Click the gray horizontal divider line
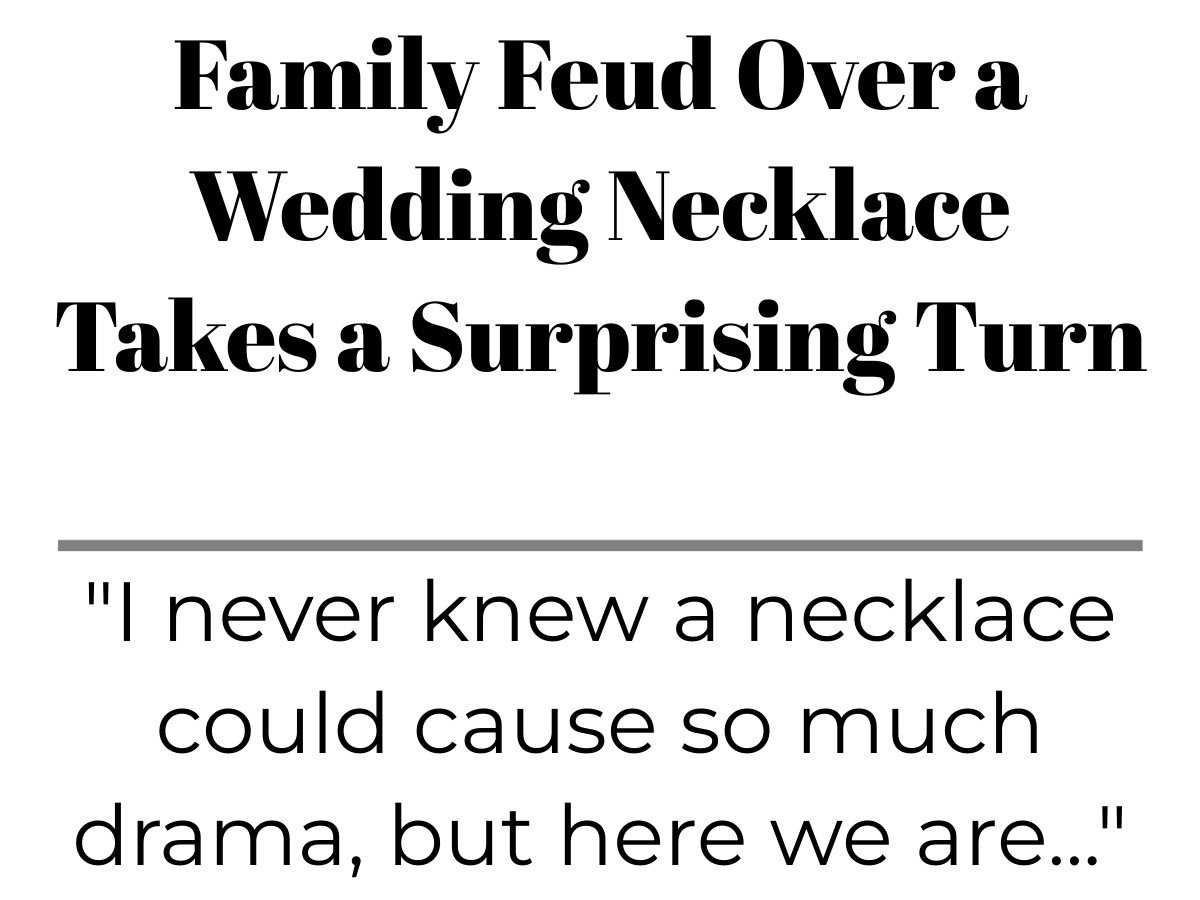The image size is (1200, 900). click(x=600, y=545)
